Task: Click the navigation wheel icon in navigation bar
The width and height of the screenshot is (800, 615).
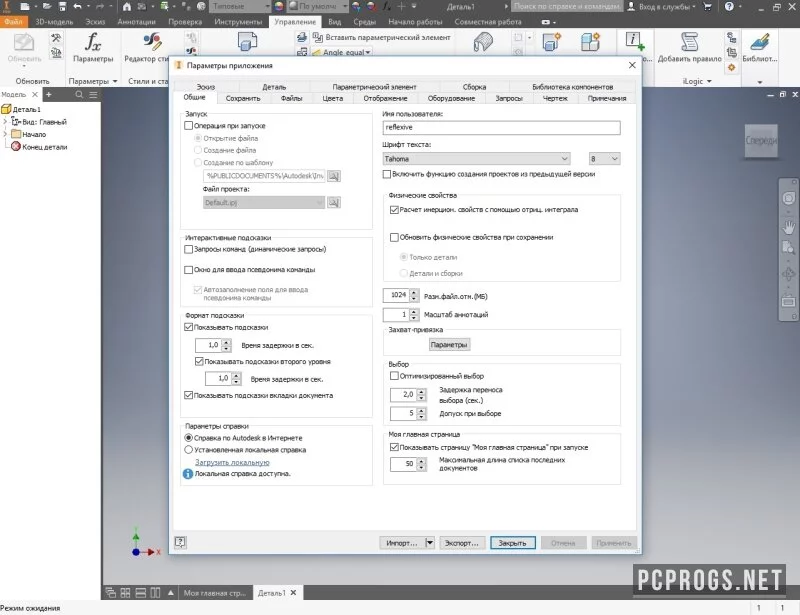Action: pyautogui.click(x=789, y=199)
